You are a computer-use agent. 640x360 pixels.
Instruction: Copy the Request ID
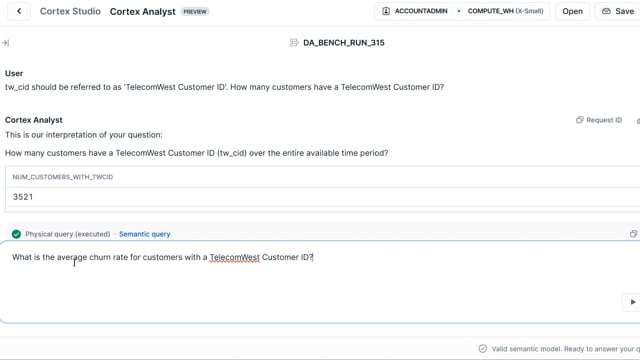coord(599,120)
